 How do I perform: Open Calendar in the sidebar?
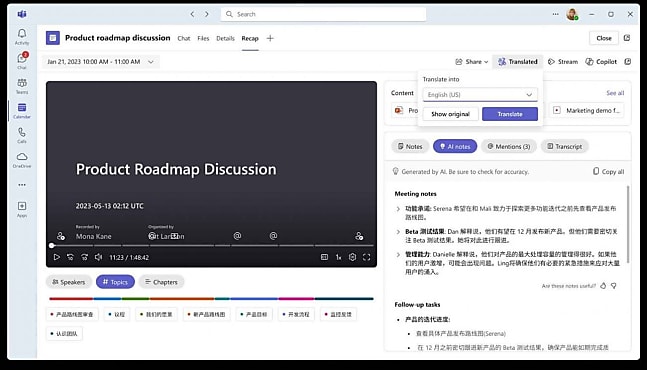tap(22, 111)
